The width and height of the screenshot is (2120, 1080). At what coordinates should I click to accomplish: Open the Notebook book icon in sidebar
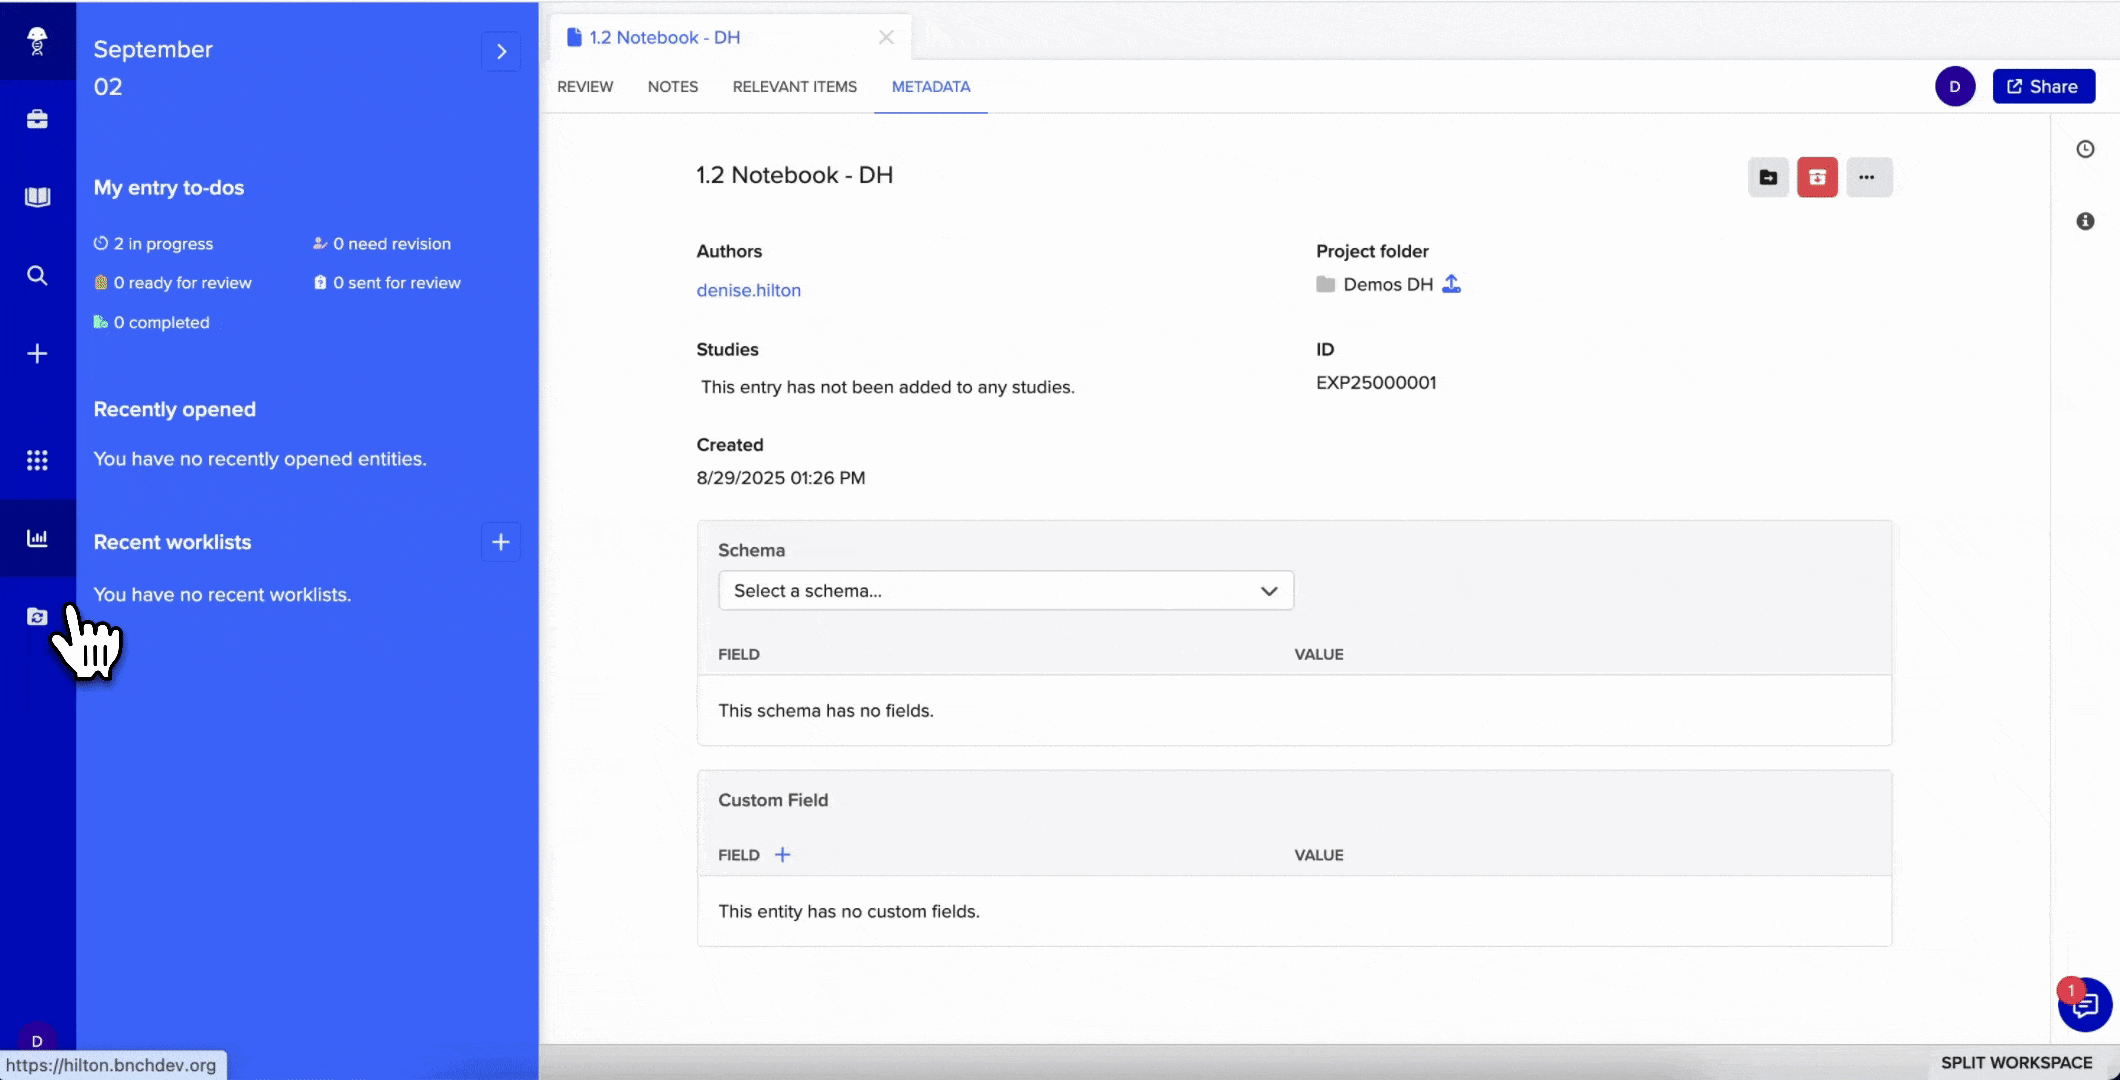37,197
